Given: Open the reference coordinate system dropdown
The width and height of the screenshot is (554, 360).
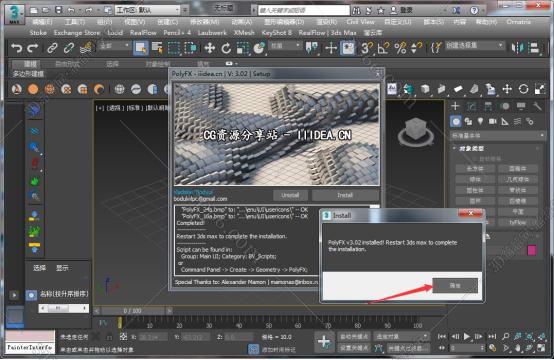Looking at the screenshot, I should pos(285,46).
